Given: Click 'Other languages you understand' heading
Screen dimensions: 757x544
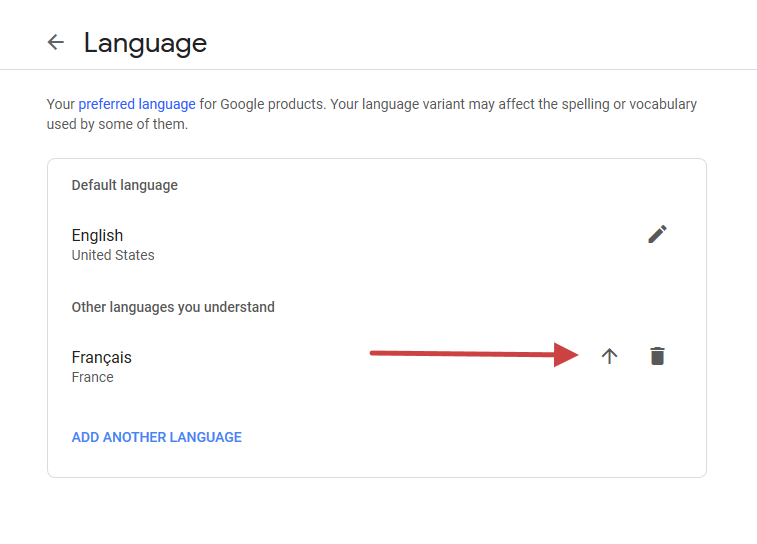Looking at the screenshot, I should (173, 307).
